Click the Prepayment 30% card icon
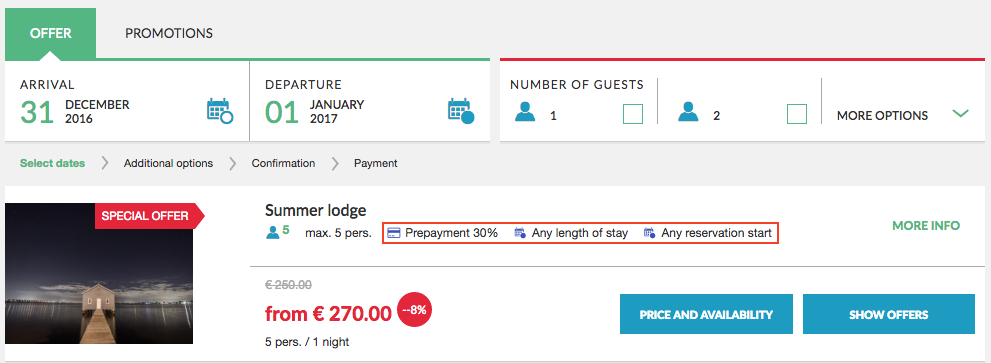This screenshot has width=991, height=363. (x=393, y=233)
